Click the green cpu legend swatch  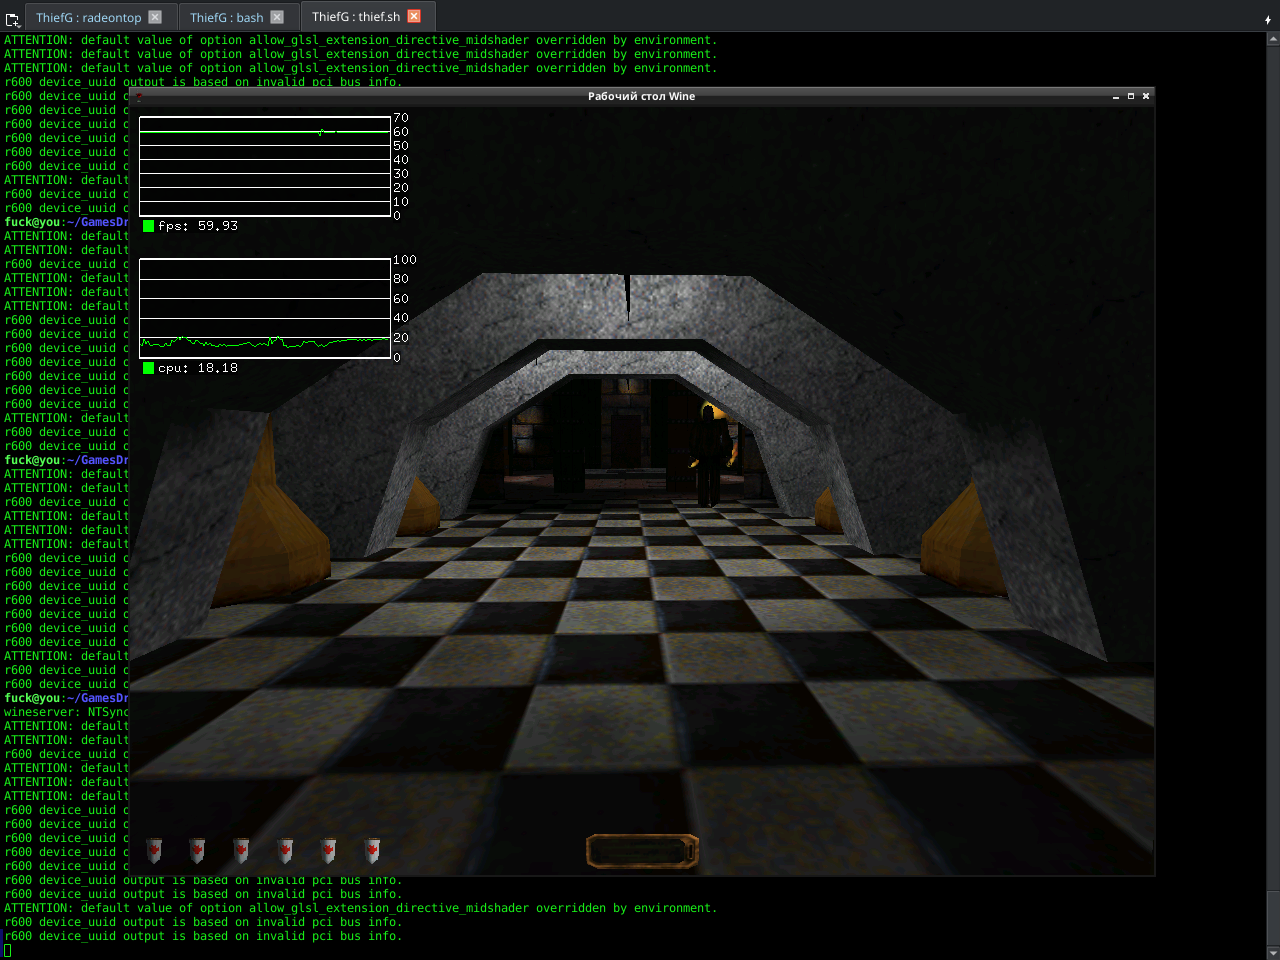click(148, 368)
